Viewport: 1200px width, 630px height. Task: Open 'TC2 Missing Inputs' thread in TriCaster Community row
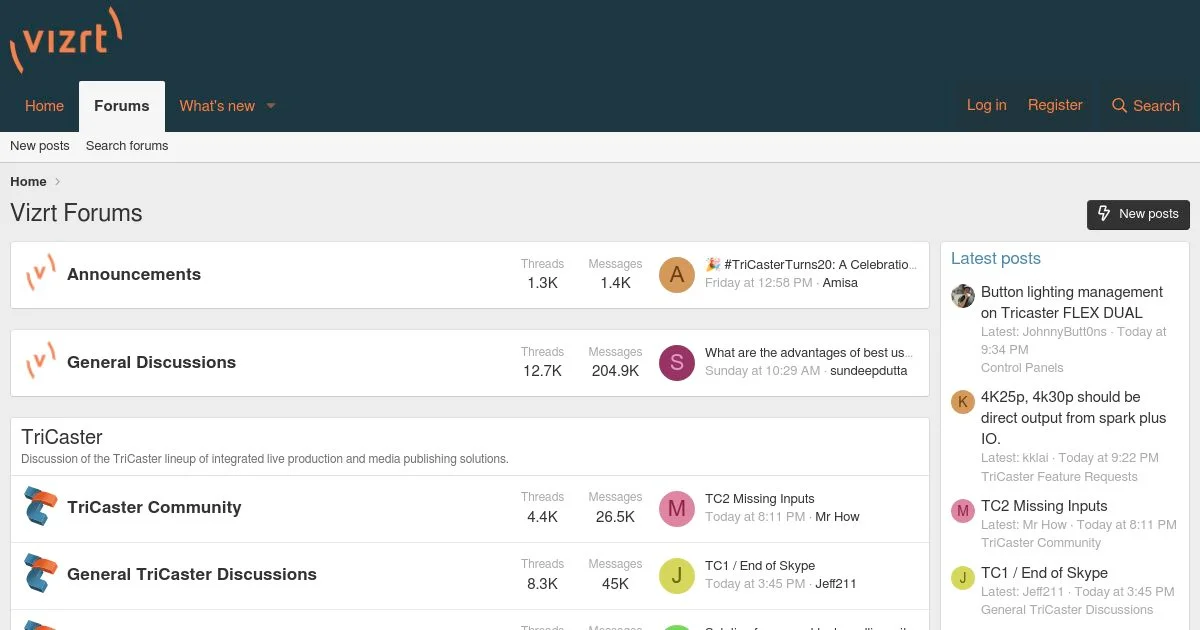[x=760, y=499]
